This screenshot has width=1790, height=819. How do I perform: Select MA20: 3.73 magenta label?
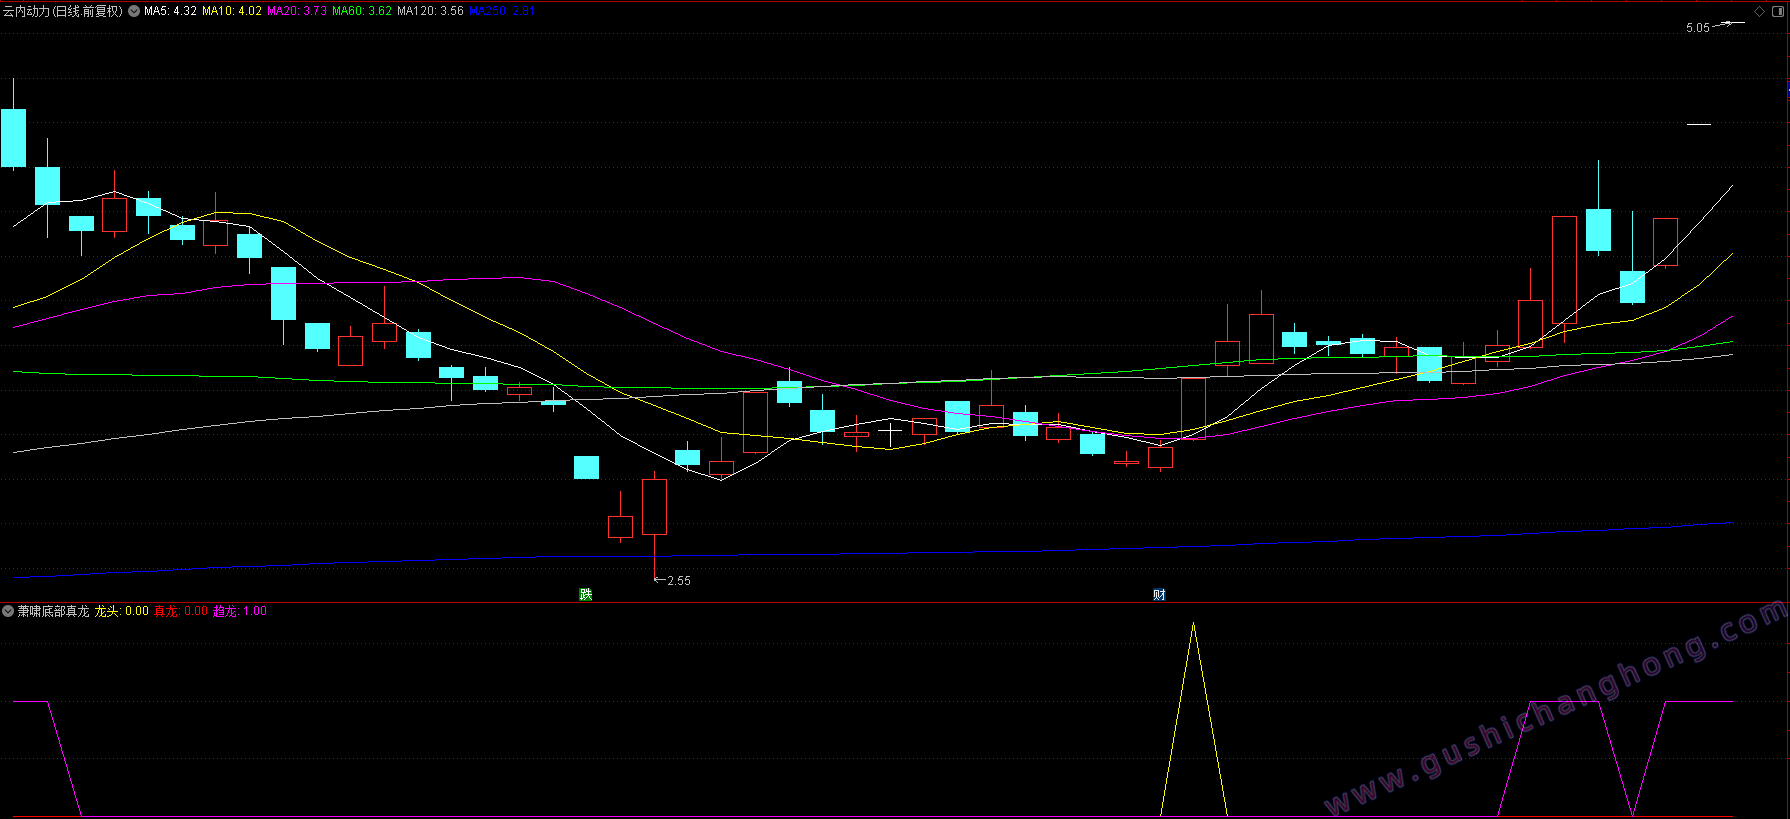(x=297, y=11)
